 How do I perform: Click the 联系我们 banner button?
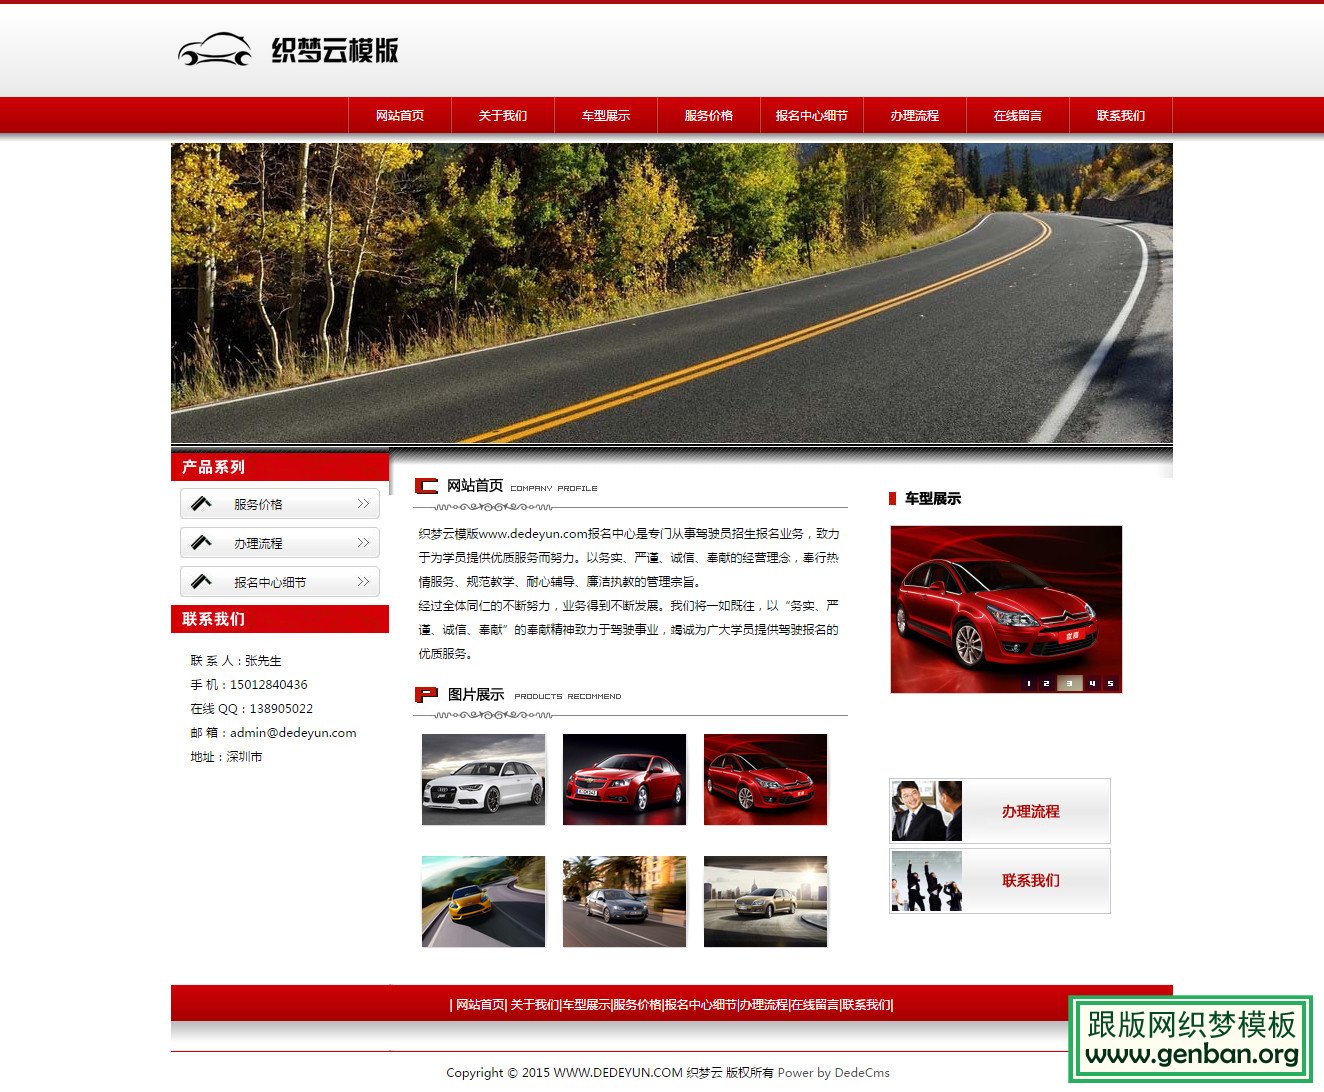click(1000, 881)
